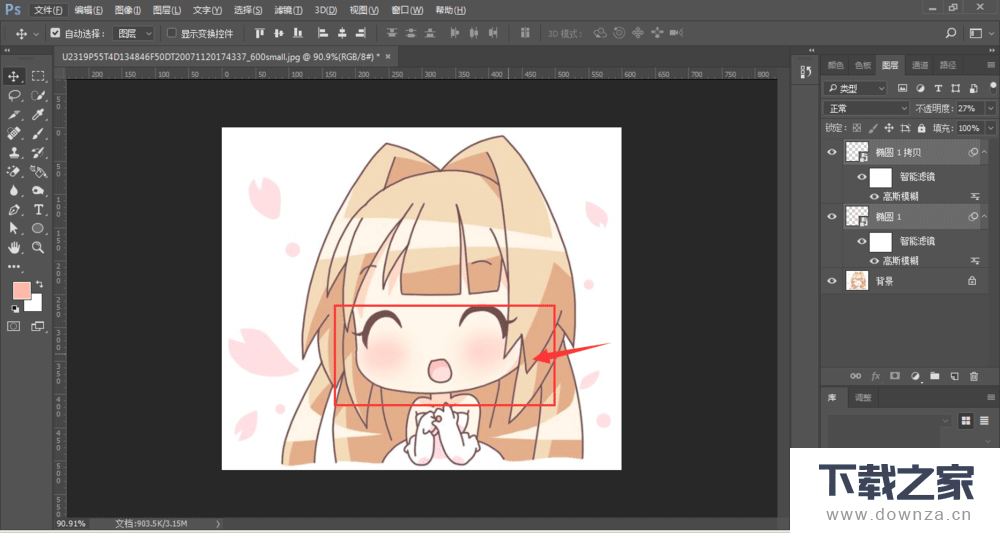
Task: Select the Rectangular Marquee tool
Action: [x=38, y=77]
